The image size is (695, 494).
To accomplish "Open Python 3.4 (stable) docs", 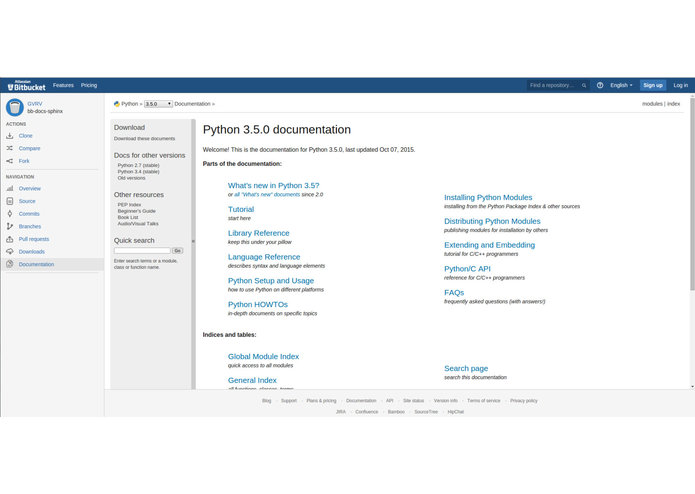I will (x=138, y=171).
